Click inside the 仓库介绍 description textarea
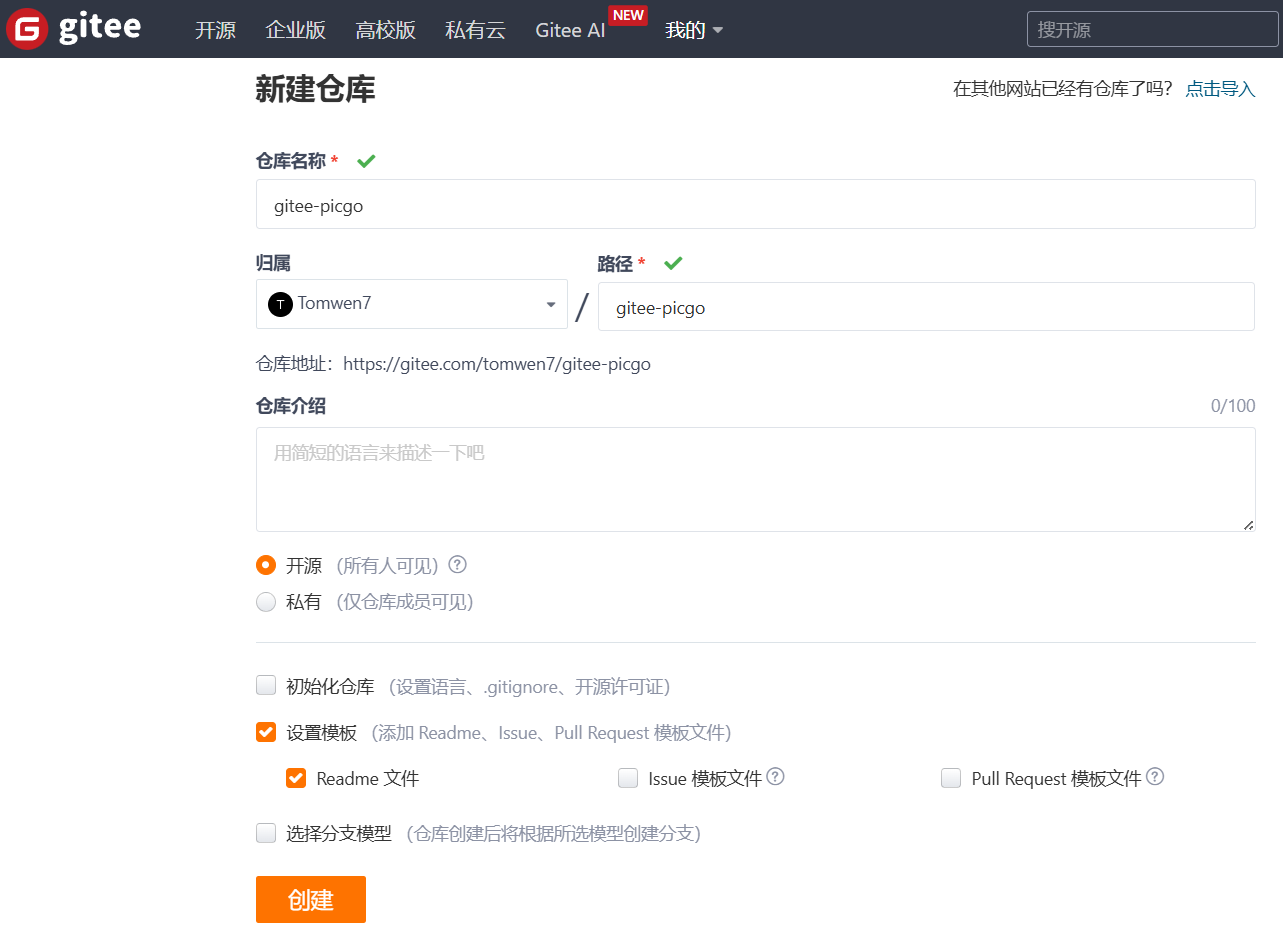The width and height of the screenshot is (1283, 929). click(x=755, y=478)
